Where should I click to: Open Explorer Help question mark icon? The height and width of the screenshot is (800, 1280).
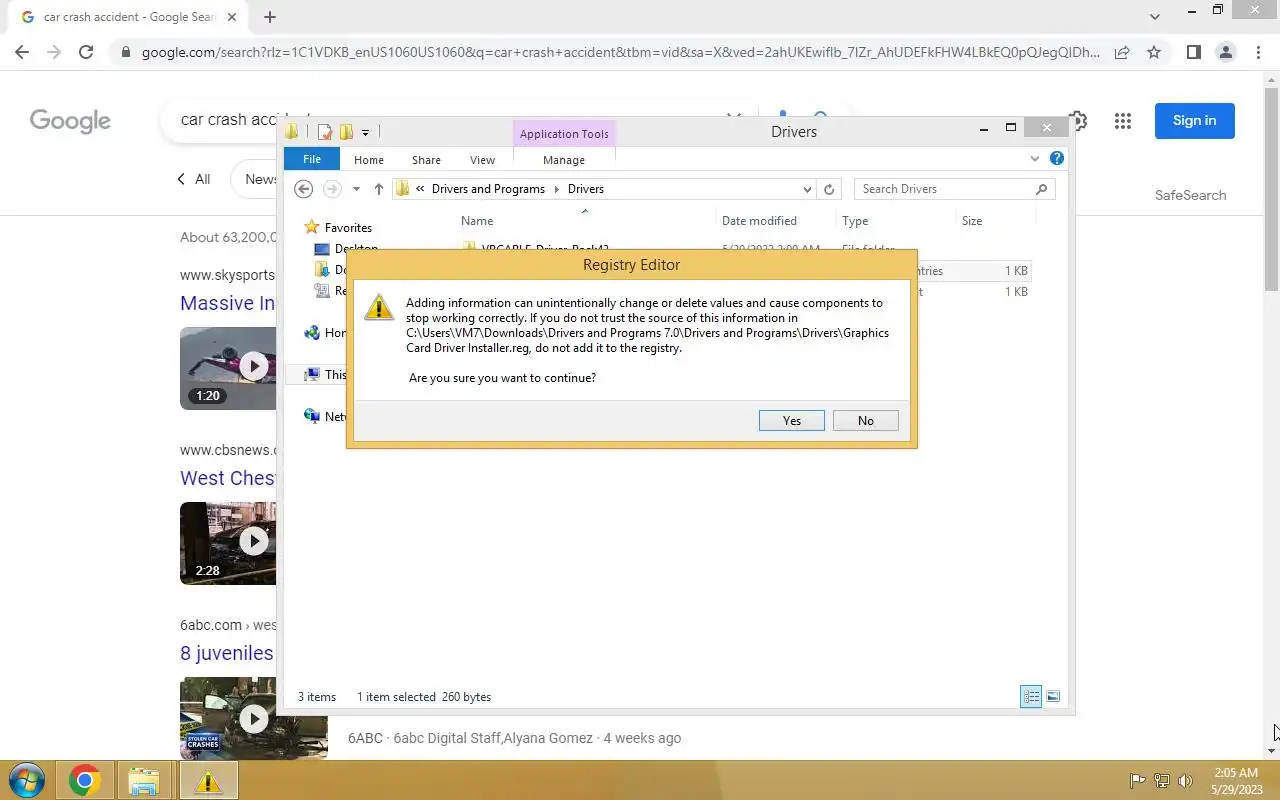[x=1057, y=158]
